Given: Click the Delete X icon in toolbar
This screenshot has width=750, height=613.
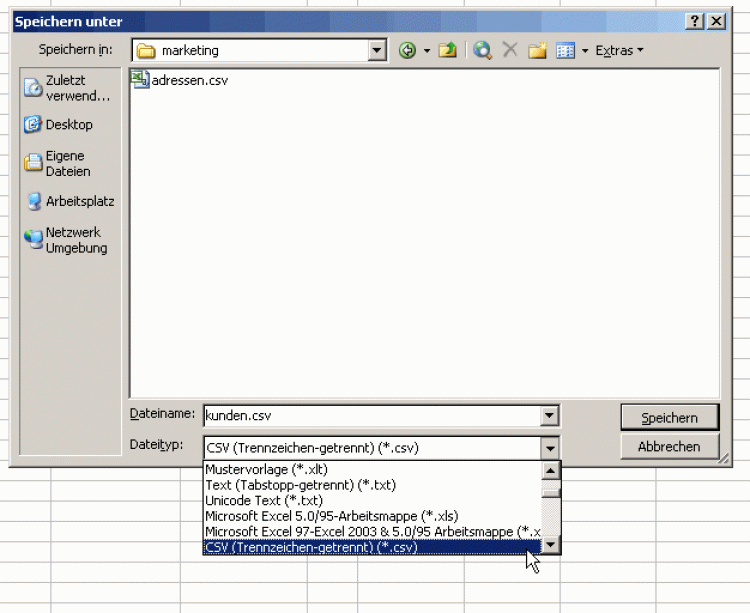Looking at the screenshot, I should point(510,50).
